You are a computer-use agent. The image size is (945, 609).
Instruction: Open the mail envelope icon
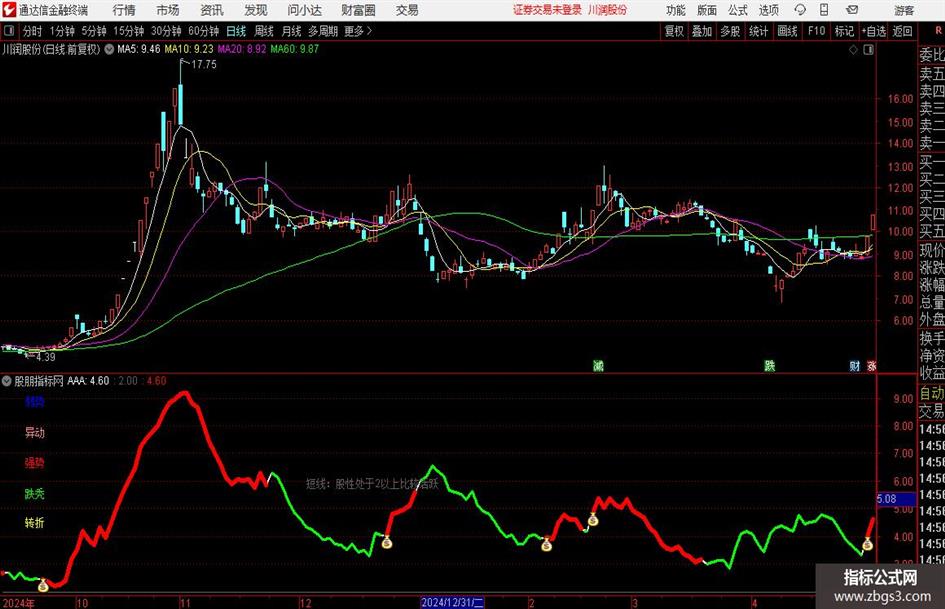[x=852, y=10]
